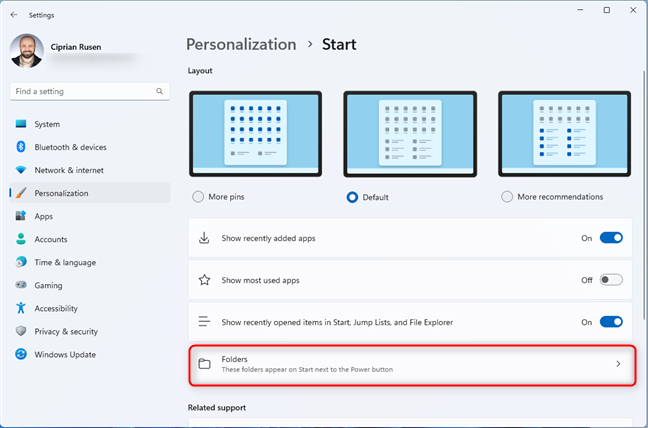Open Bluetooth & devices settings

tap(90, 147)
